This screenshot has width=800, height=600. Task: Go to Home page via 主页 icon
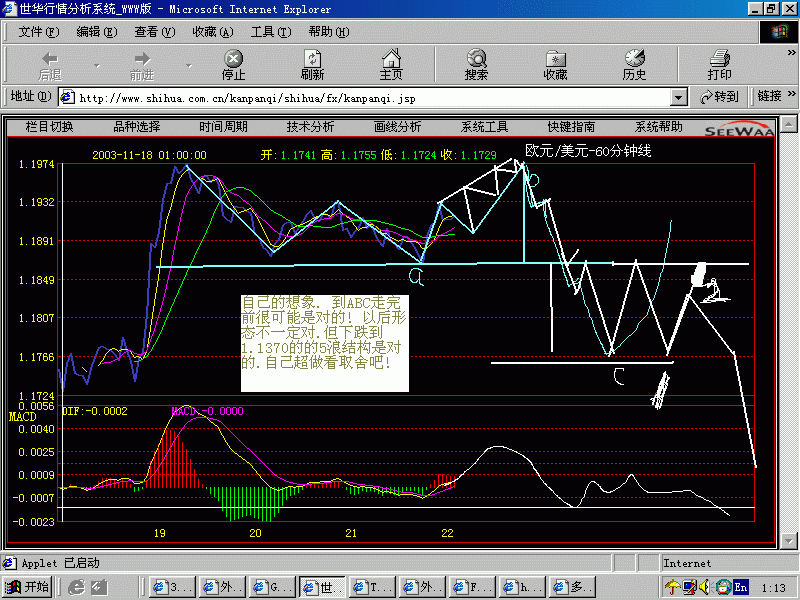pos(391,65)
